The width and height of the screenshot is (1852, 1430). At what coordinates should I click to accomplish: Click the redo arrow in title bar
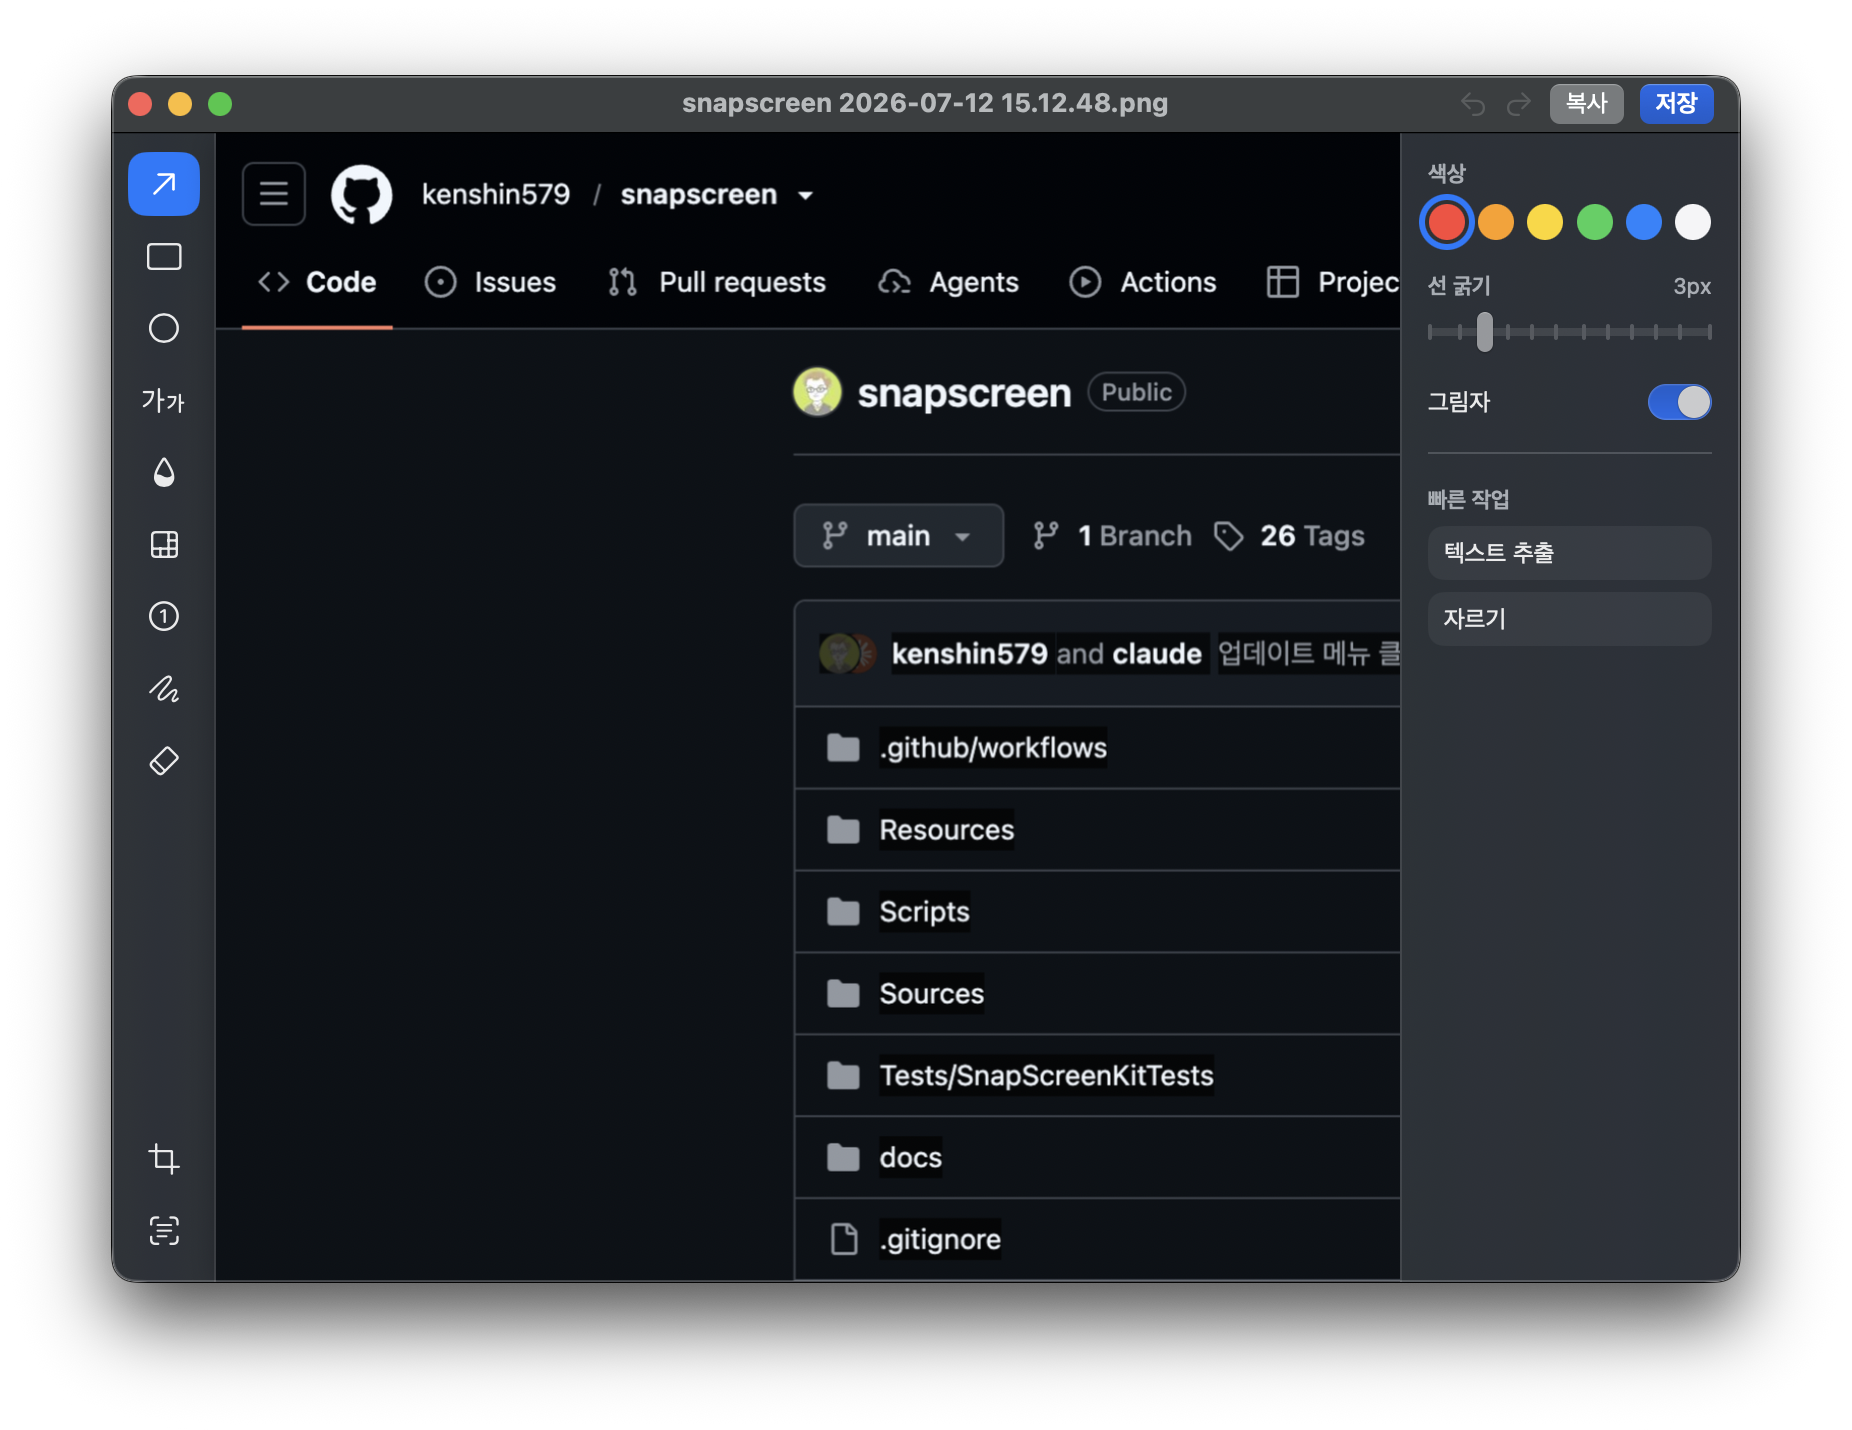tap(1519, 104)
